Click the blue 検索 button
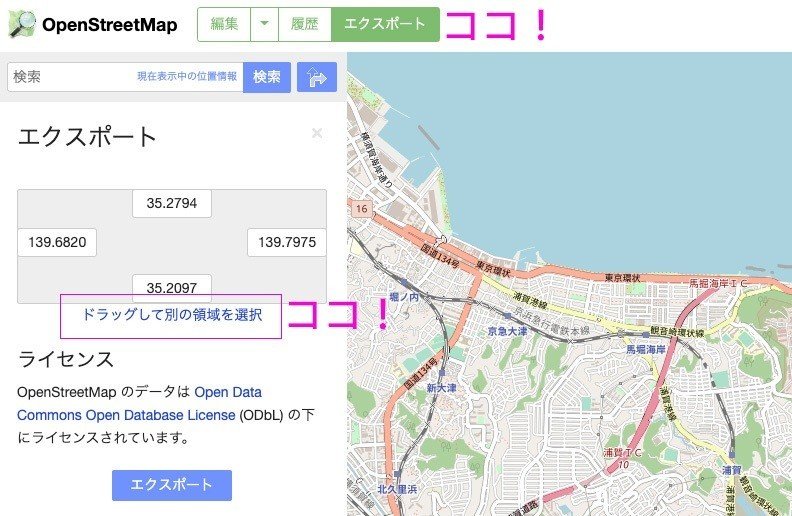The height and width of the screenshot is (516, 792). [267, 77]
